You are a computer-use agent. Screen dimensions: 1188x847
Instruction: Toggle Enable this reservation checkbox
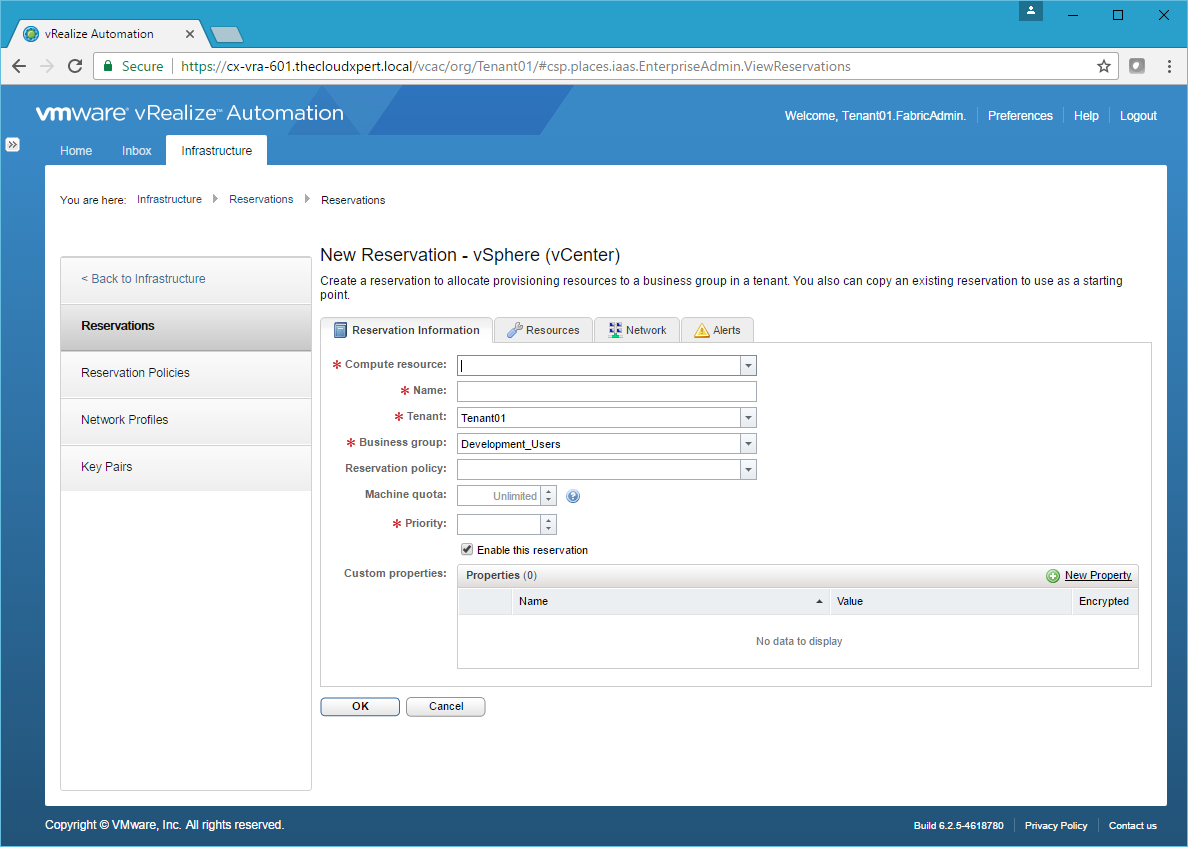pos(467,550)
